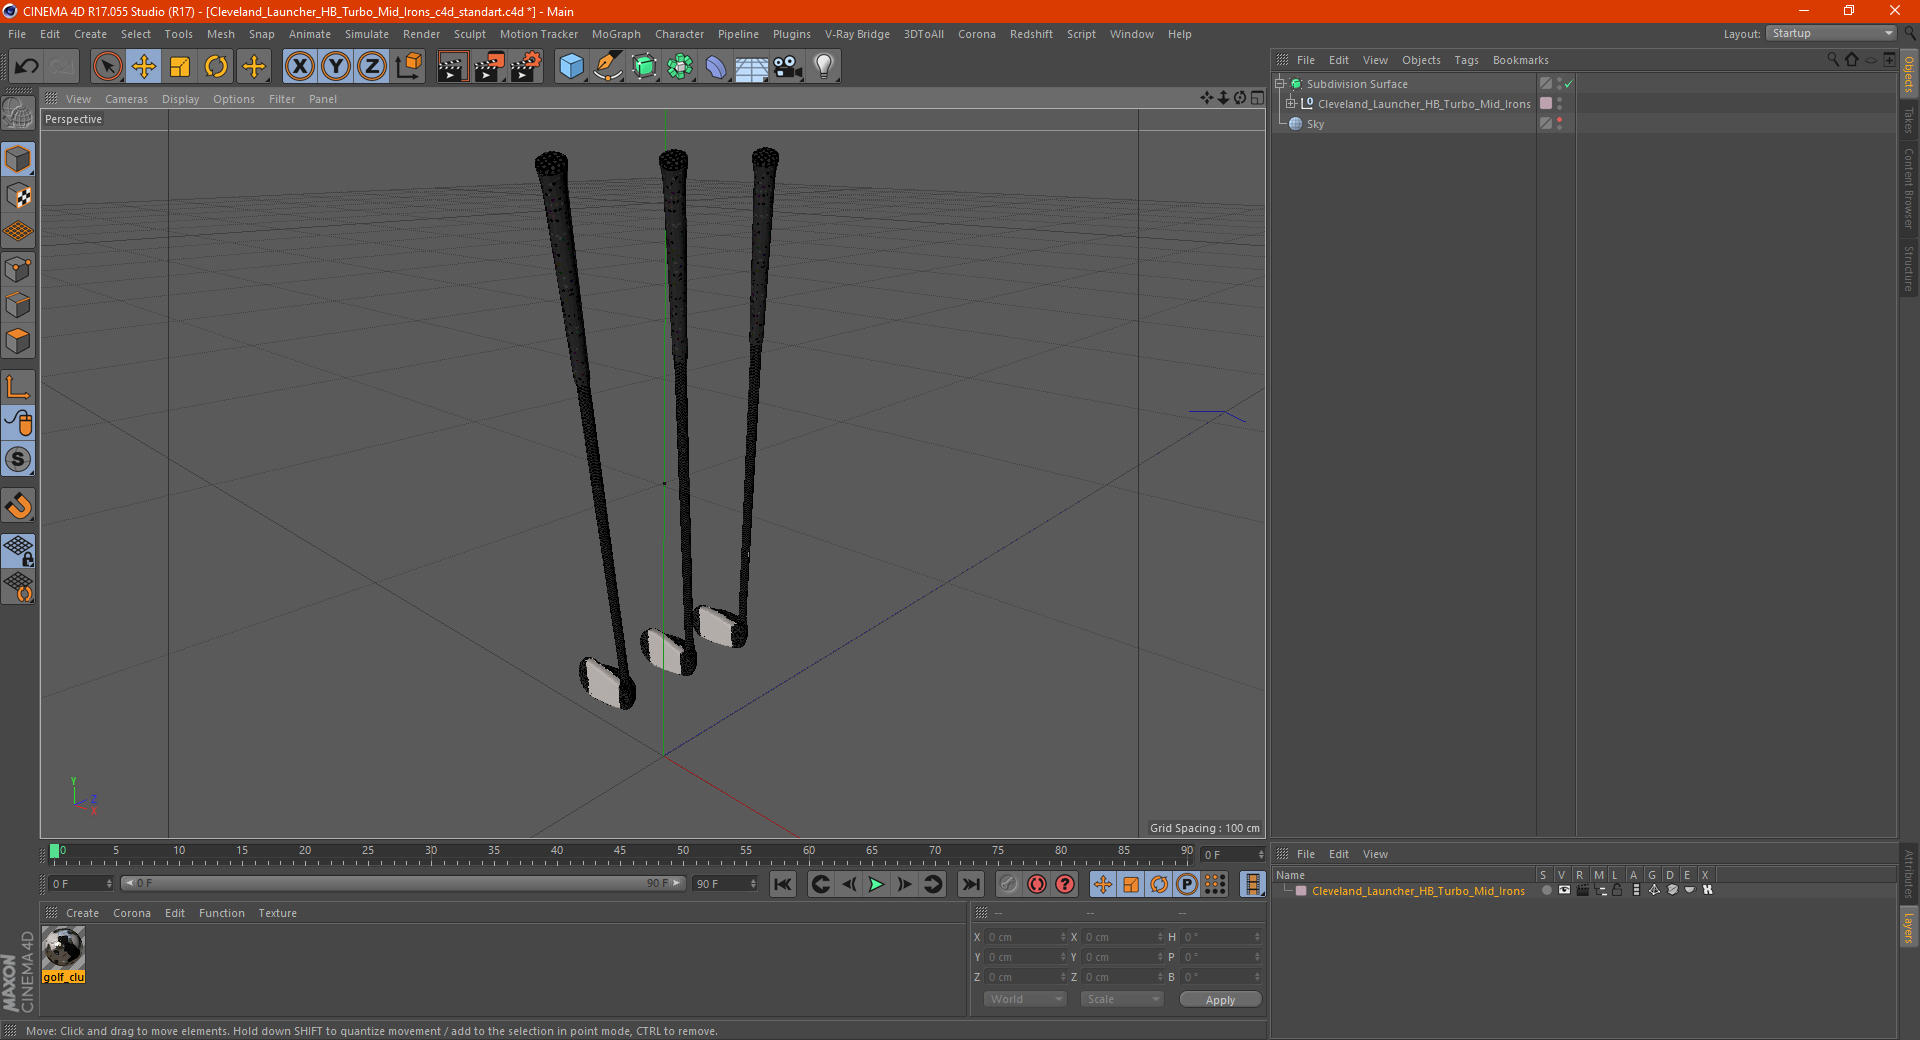Open the Structure side tab
Image resolution: width=1920 pixels, height=1040 pixels.
click(x=1909, y=268)
